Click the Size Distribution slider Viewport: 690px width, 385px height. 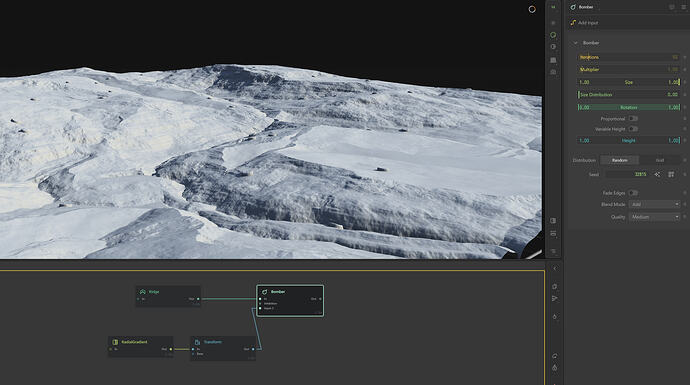tap(629, 95)
